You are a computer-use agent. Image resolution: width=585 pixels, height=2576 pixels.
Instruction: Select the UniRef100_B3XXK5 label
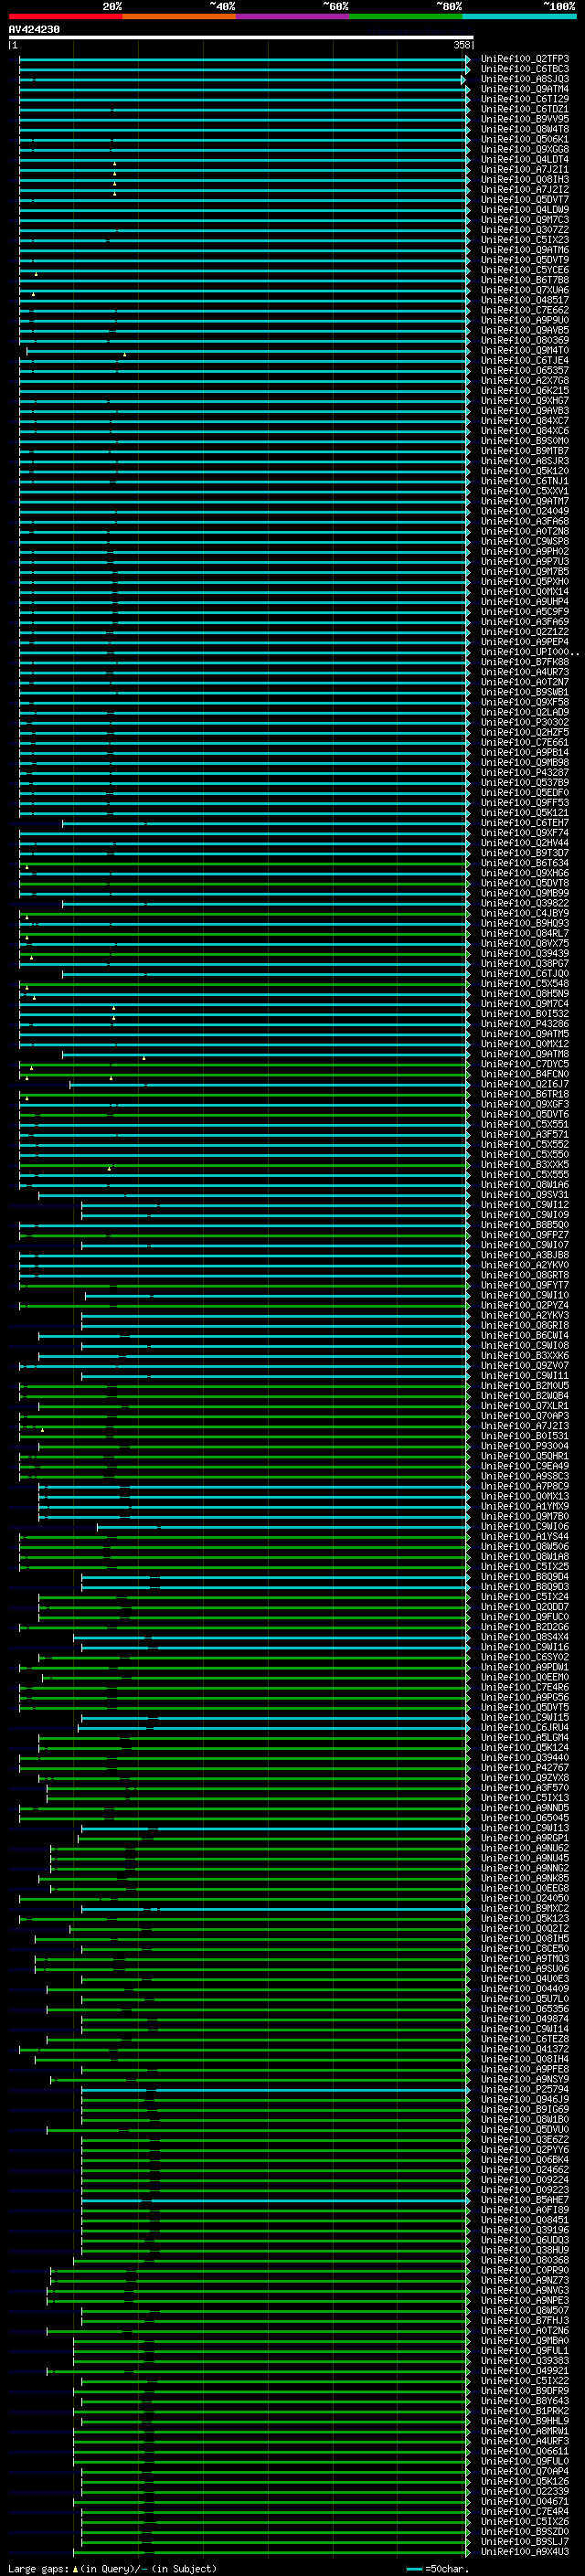click(525, 1165)
